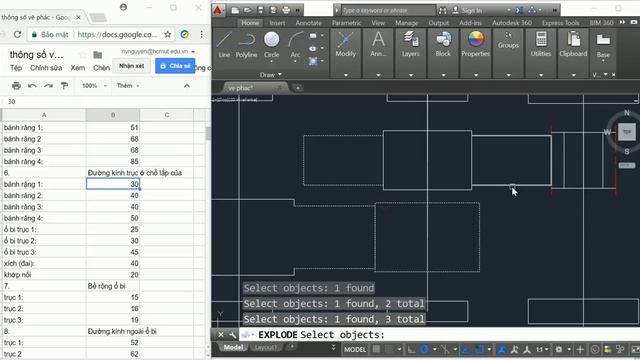The image size is (640, 360).
Task: Expand the Modify panel arrow
Action: (346, 75)
